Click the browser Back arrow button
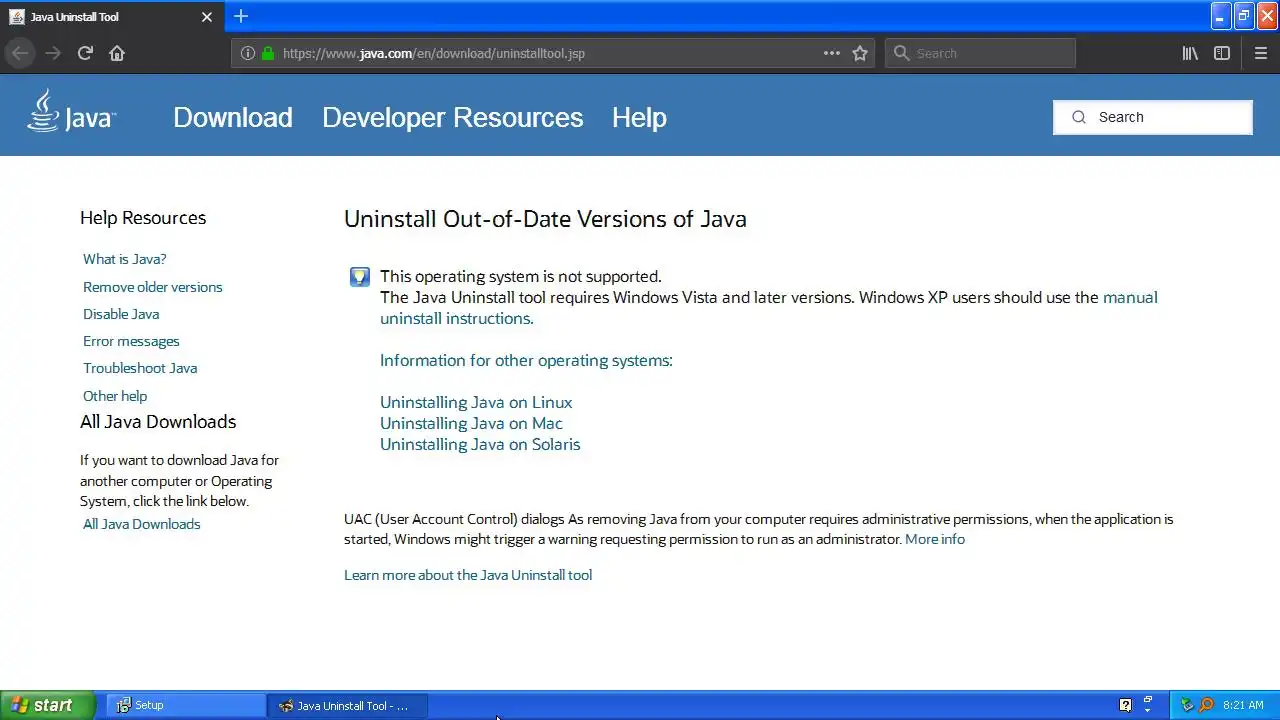The height and width of the screenshot is (720, 1280). click(20, 53)
